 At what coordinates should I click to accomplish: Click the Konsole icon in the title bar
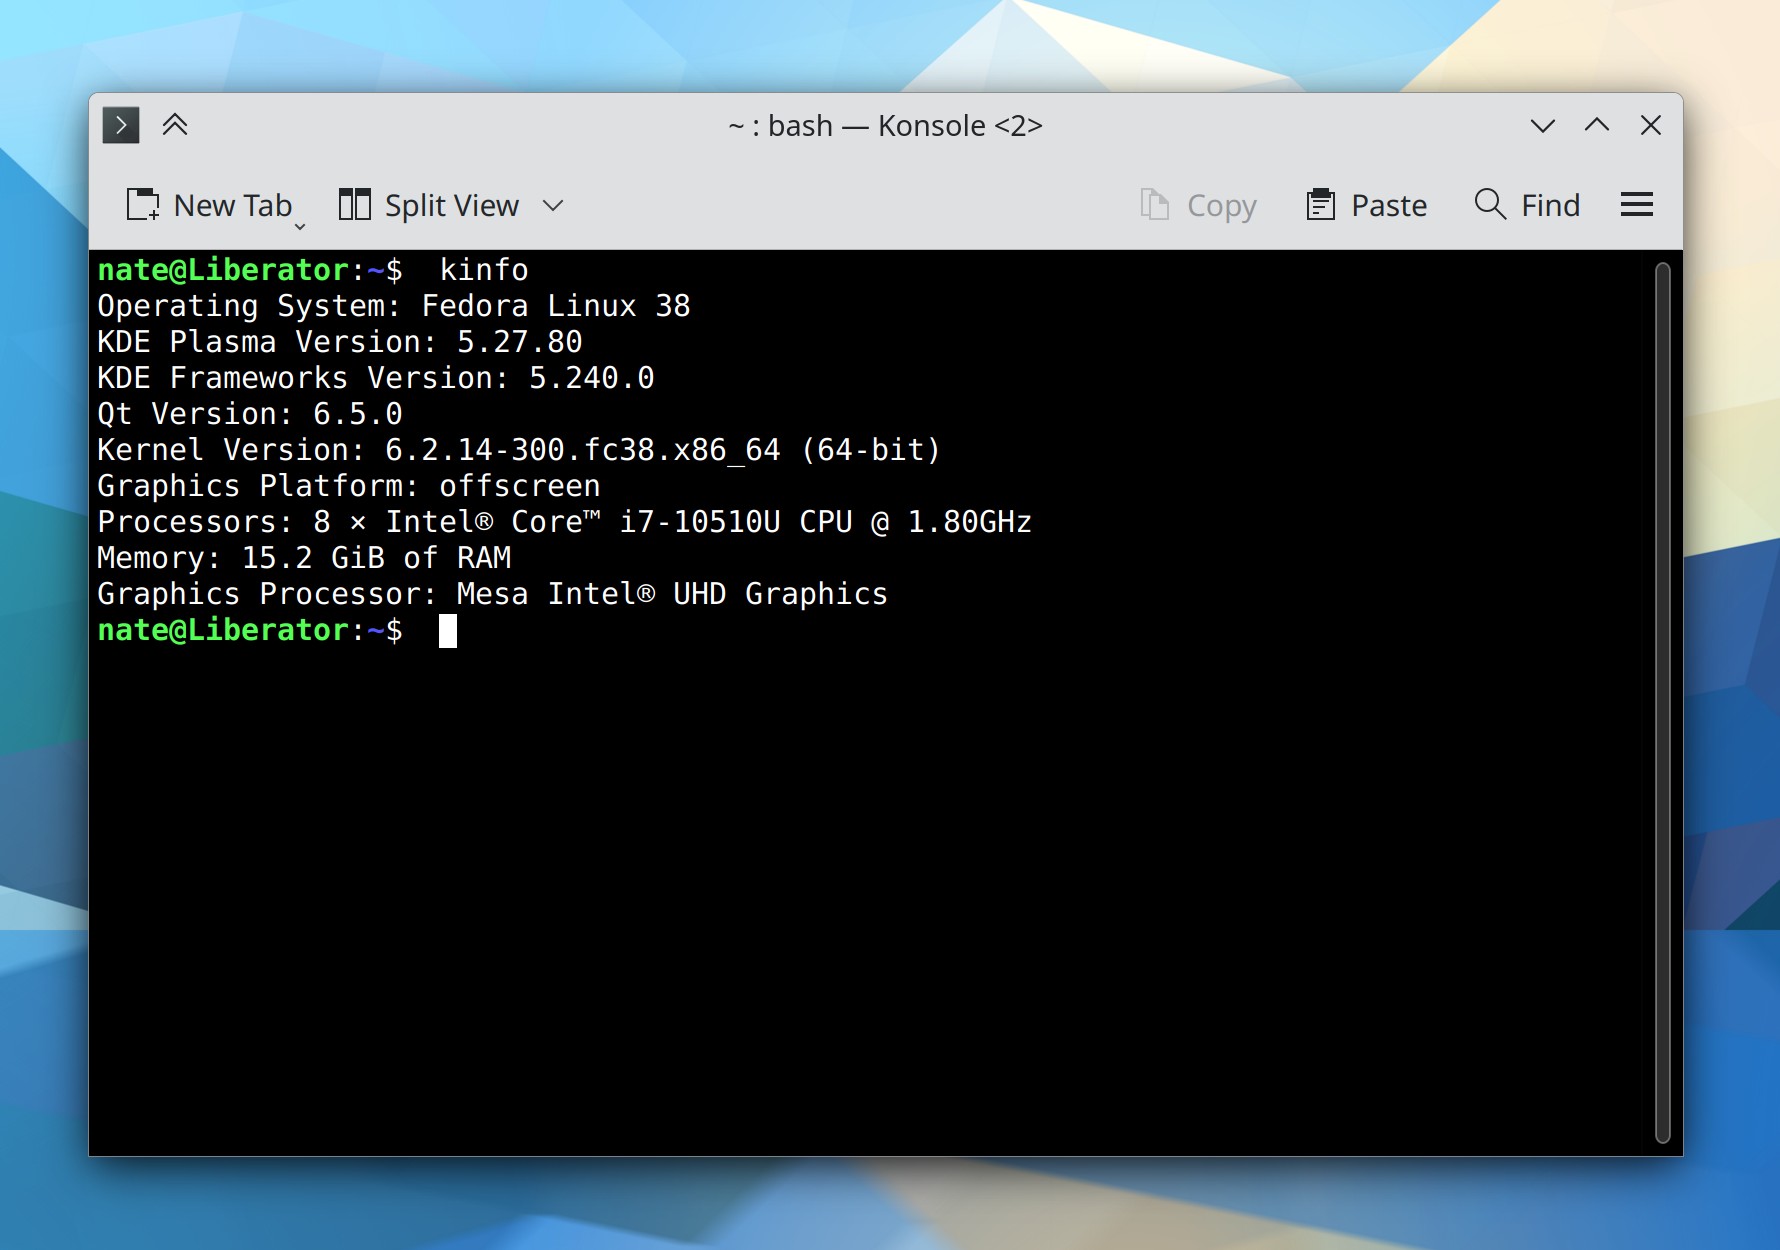click(x=121, y=125)
